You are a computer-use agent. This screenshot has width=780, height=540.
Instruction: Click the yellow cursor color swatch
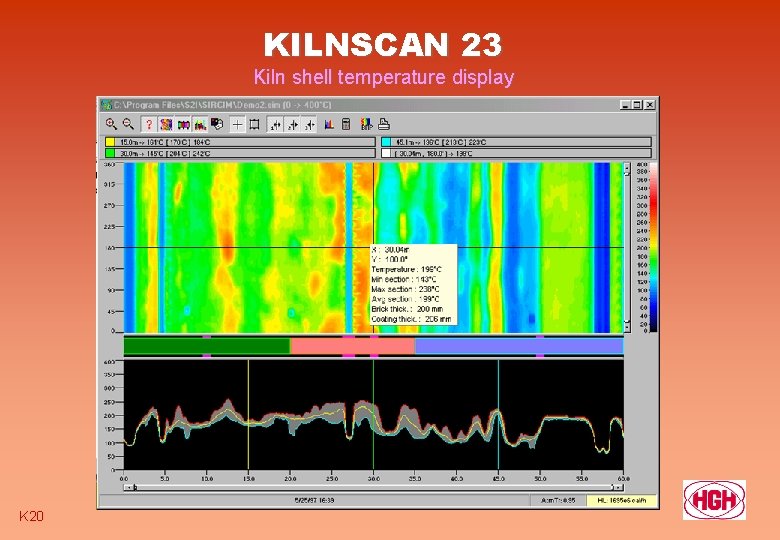coord(110,142)
